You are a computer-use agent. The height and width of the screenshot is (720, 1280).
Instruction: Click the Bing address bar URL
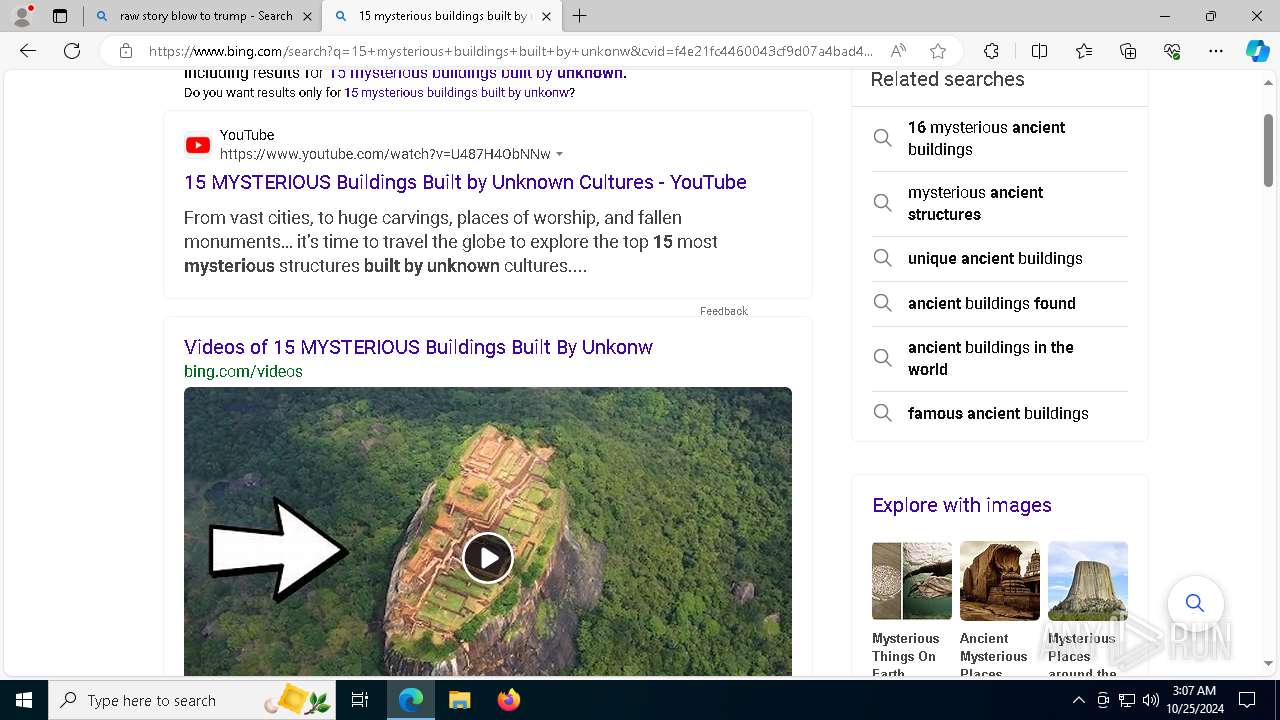(510, 51)
